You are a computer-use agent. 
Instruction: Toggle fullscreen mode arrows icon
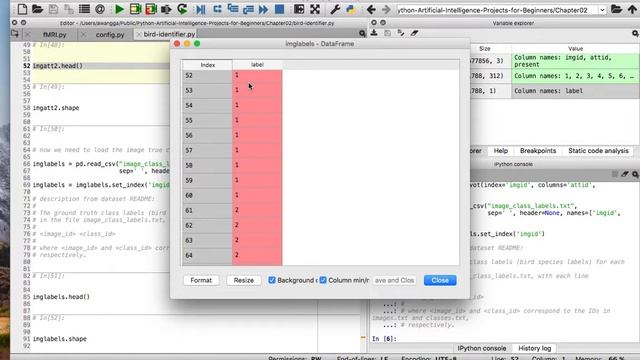click(x=315, y=9)
